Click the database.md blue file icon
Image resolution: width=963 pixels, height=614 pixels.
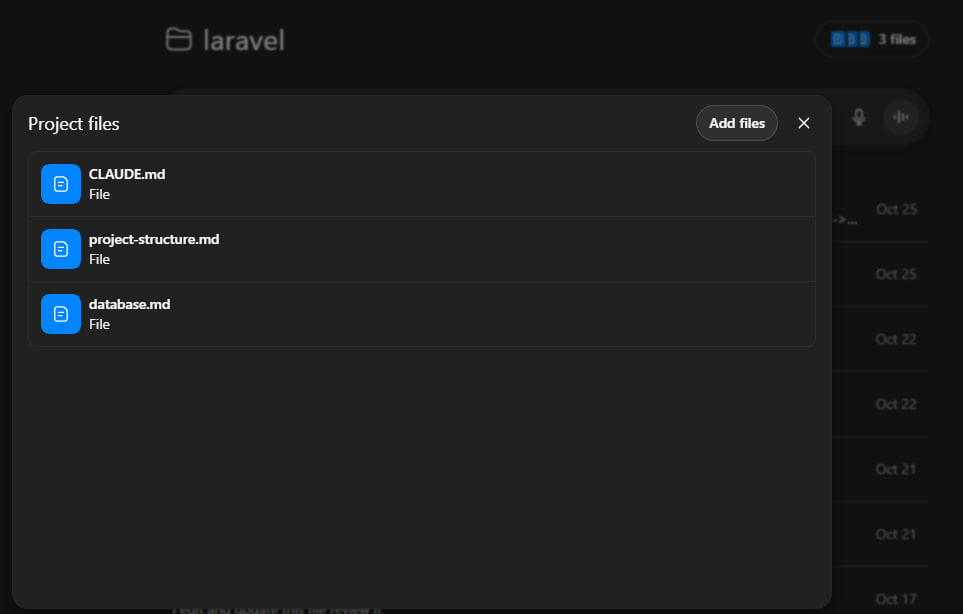click(x=60, y=314)
